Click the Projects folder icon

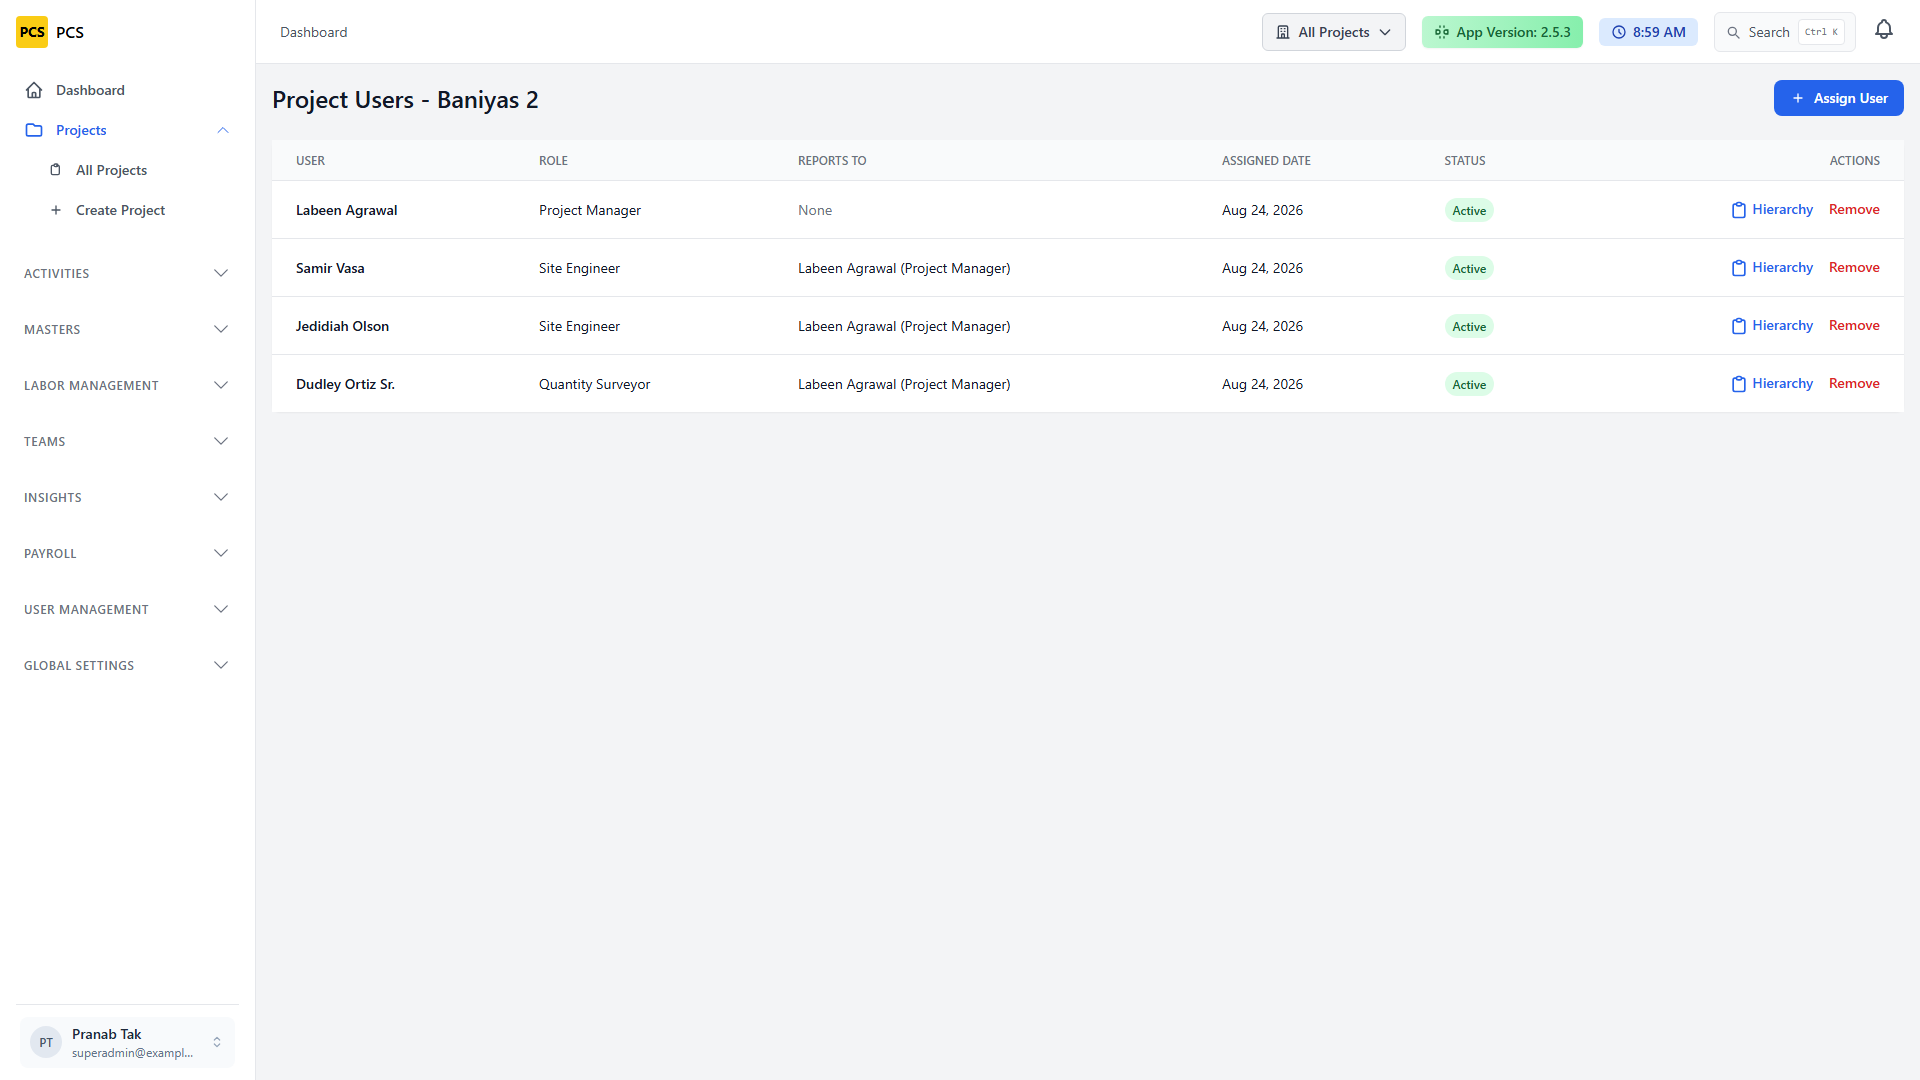tap(34, 130)
